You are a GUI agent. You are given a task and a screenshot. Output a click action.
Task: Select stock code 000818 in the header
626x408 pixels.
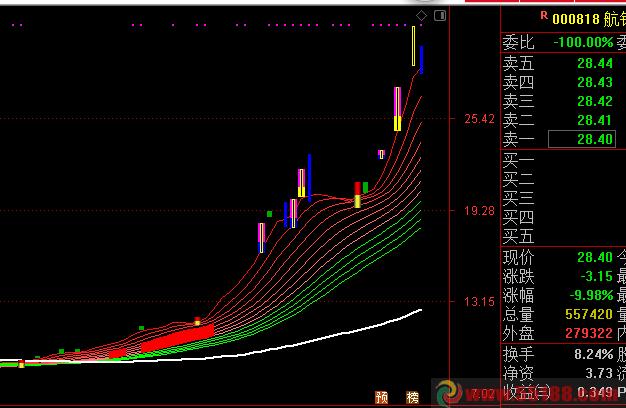click(576, 17)
